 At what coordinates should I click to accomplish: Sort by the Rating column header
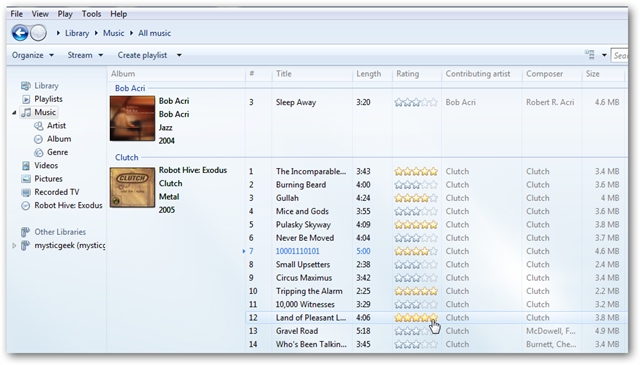click(x=407, y=74)
